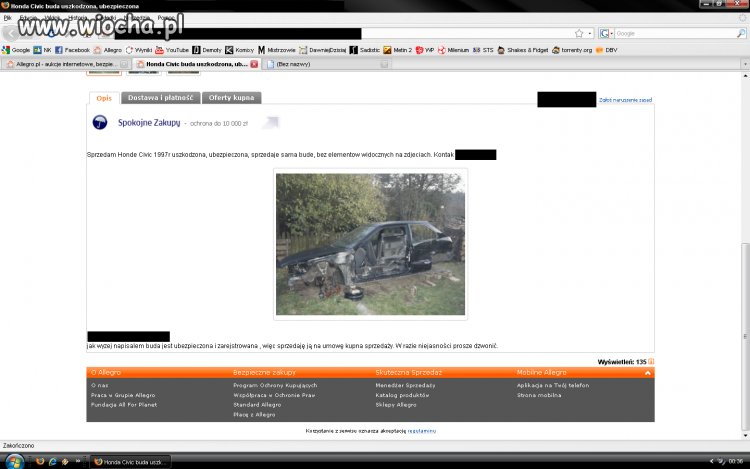
Task: Click the scrollbar up arrow
Action: point(745,76)
